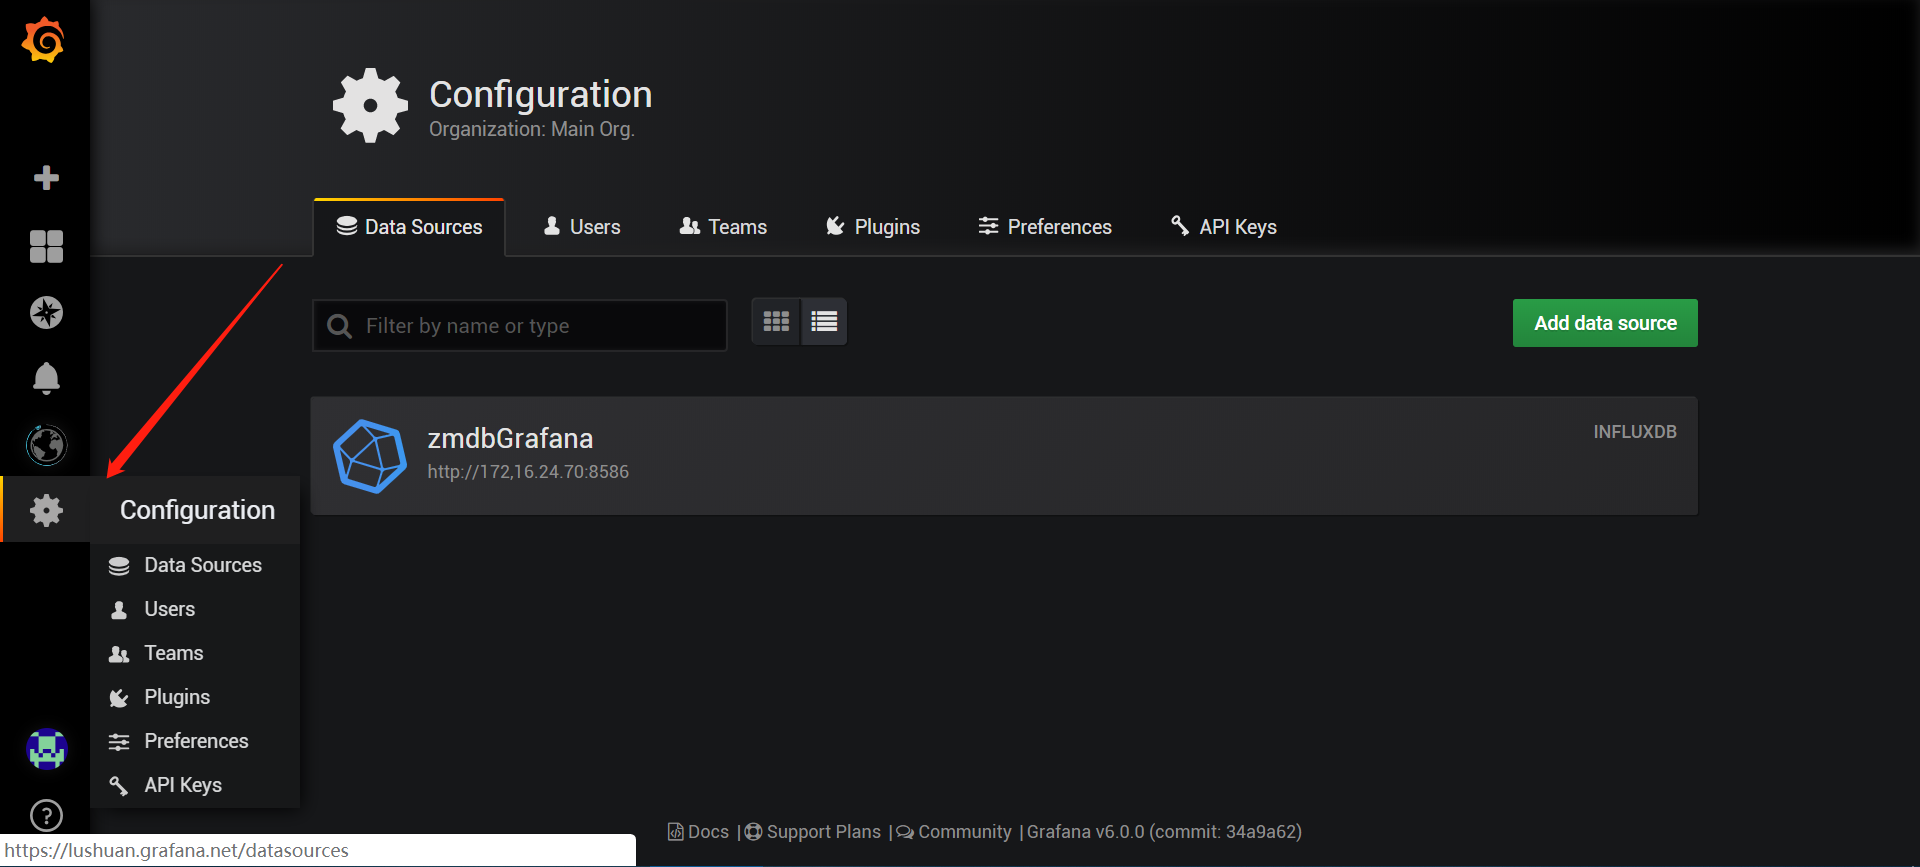
Task: Choose Teams in the flyout menu
Action: [174, 653]
